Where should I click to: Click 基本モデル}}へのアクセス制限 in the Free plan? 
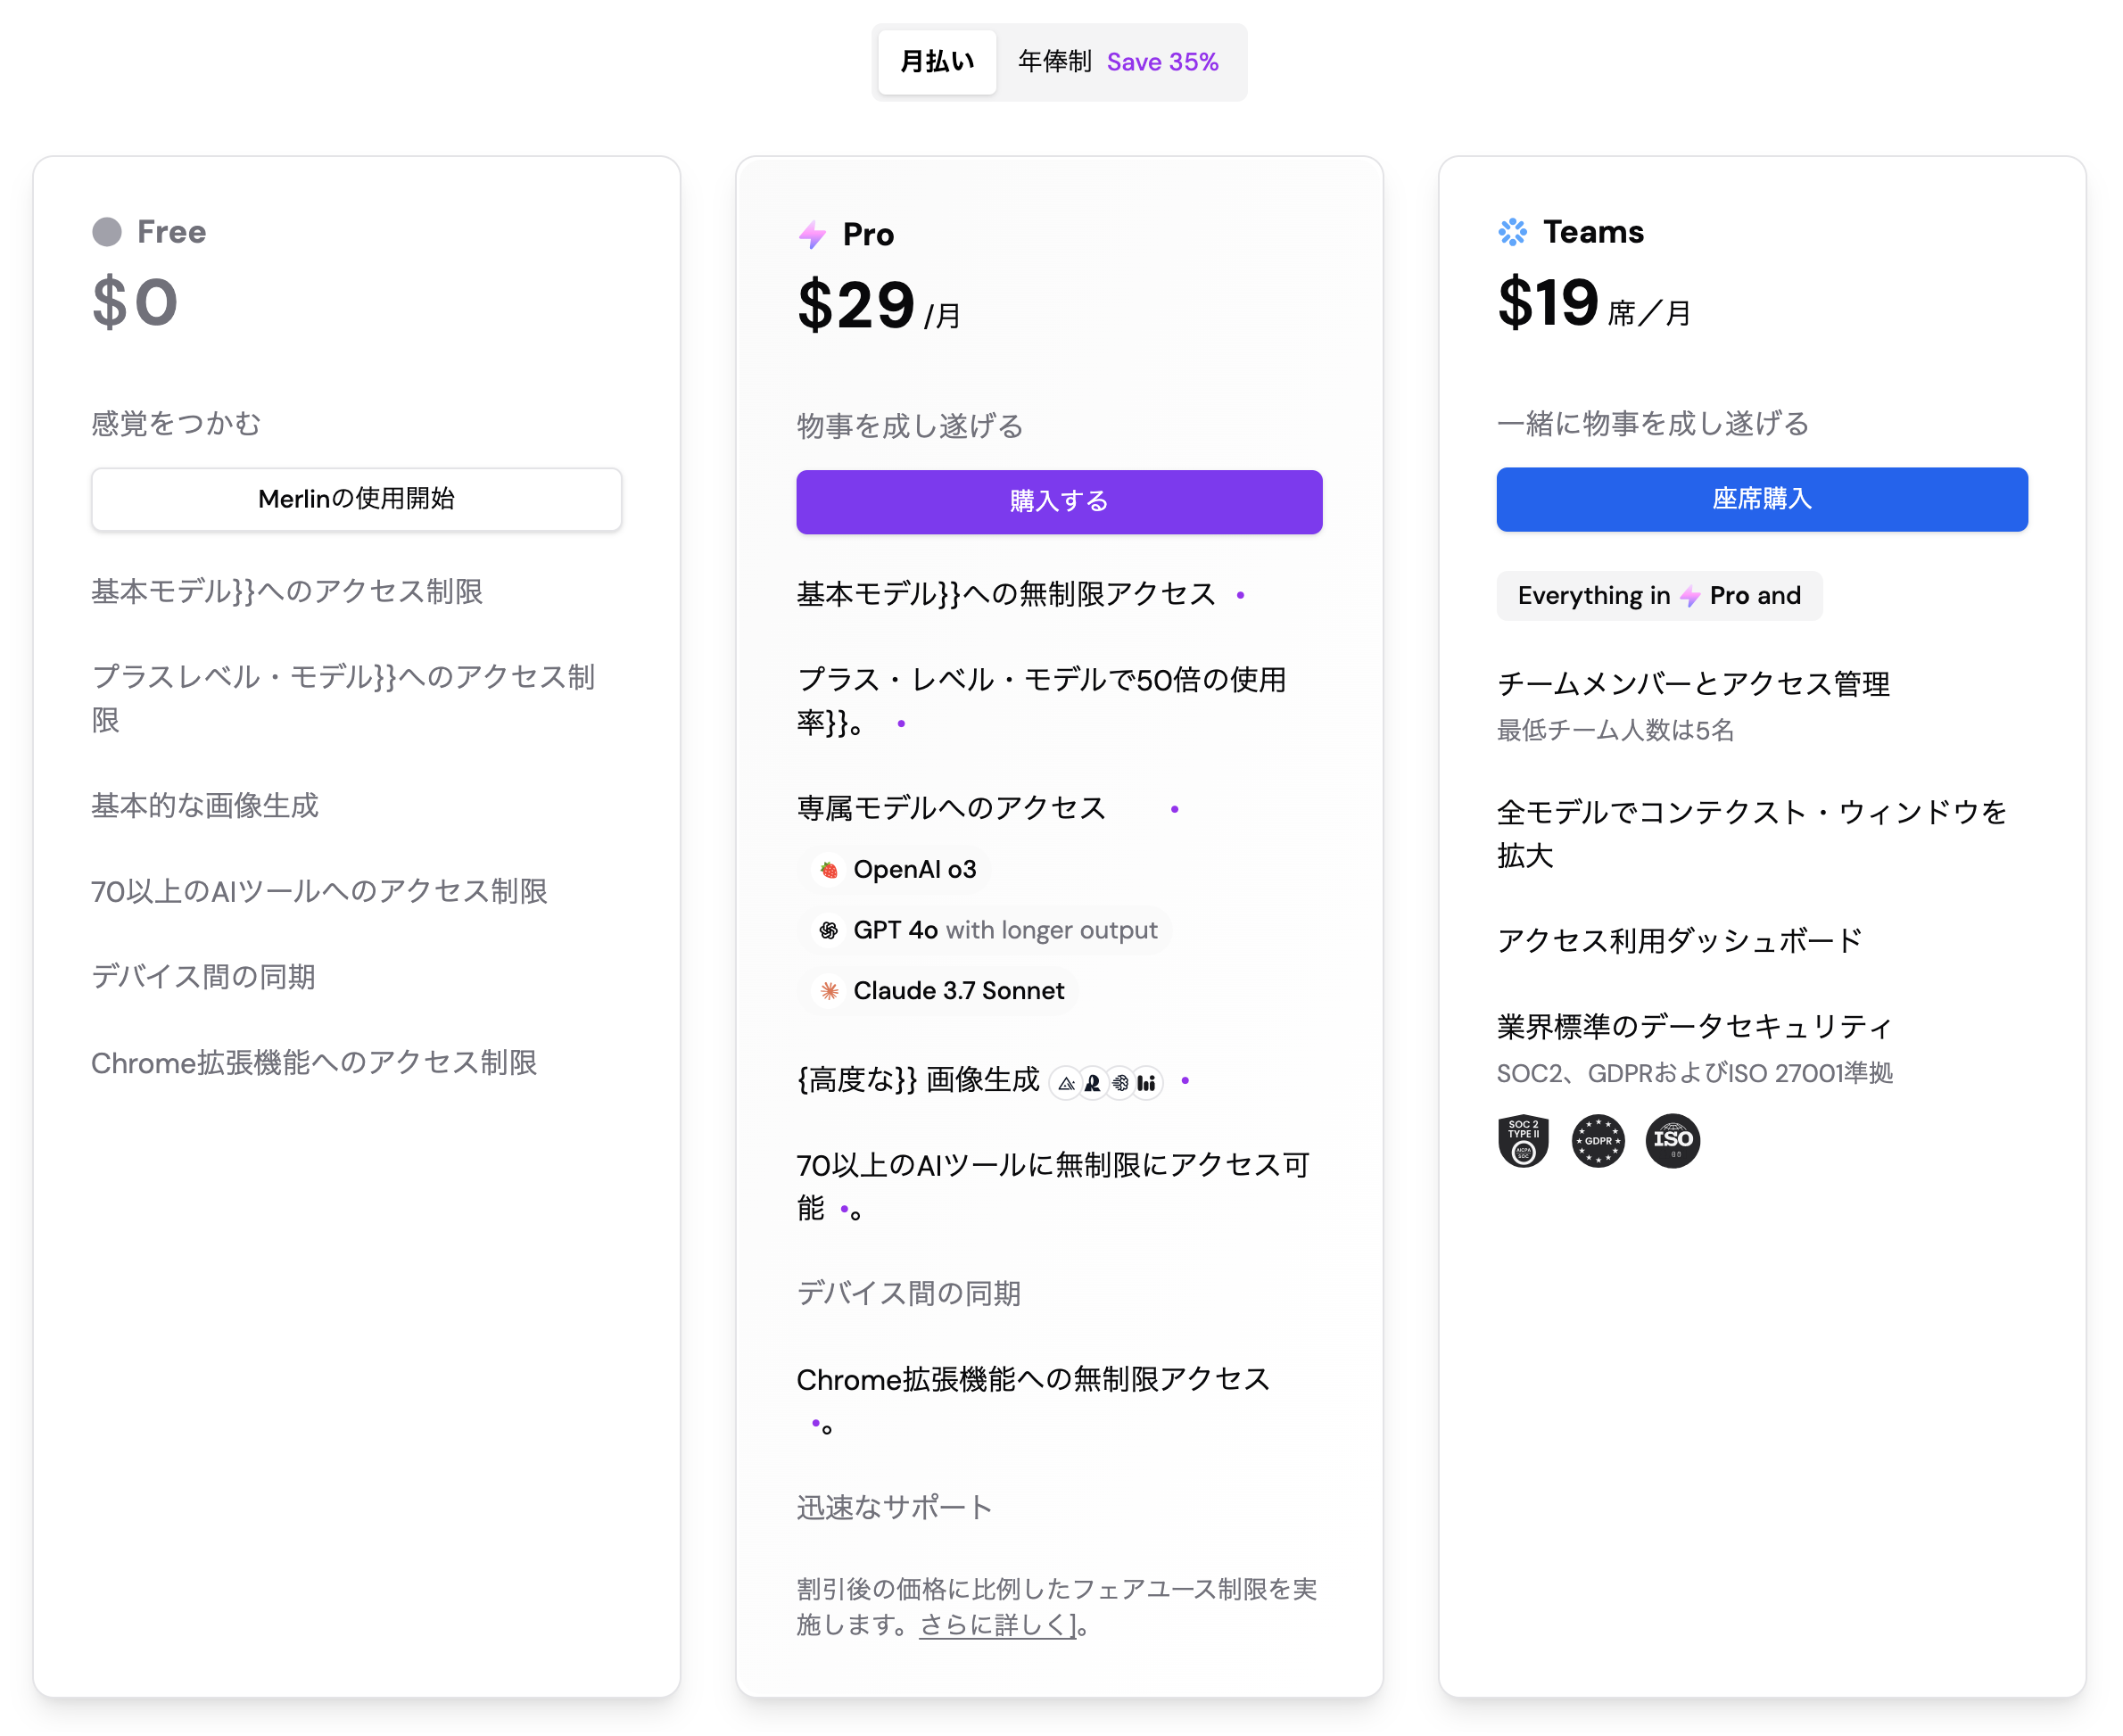click(x=288, y=592)
